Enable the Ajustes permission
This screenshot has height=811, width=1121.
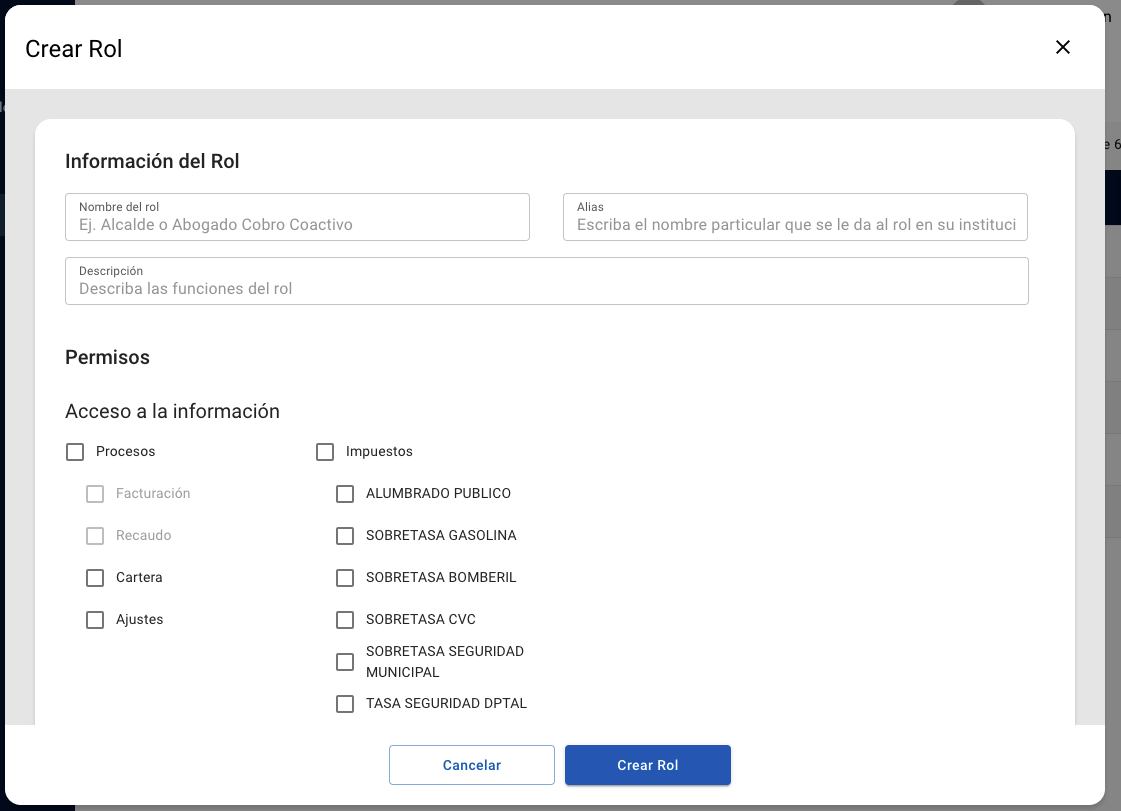click(95, 620)
